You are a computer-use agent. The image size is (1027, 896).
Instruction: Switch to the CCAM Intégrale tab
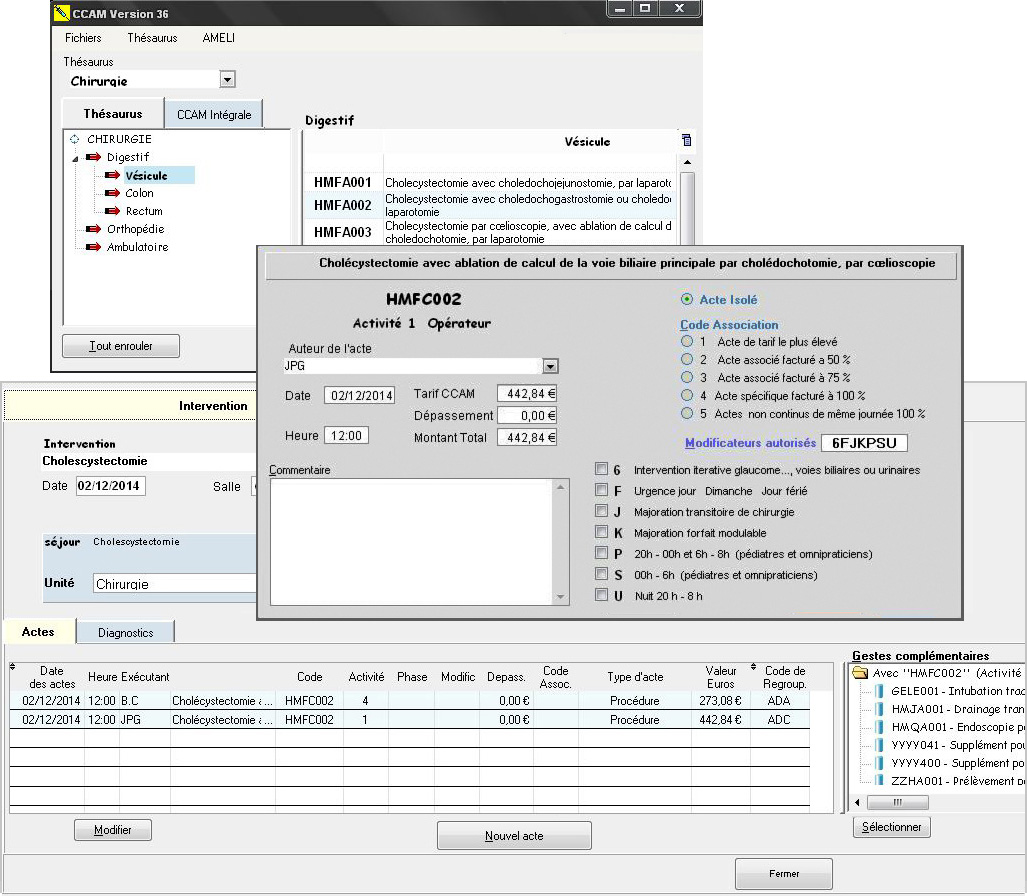[214, 115]
